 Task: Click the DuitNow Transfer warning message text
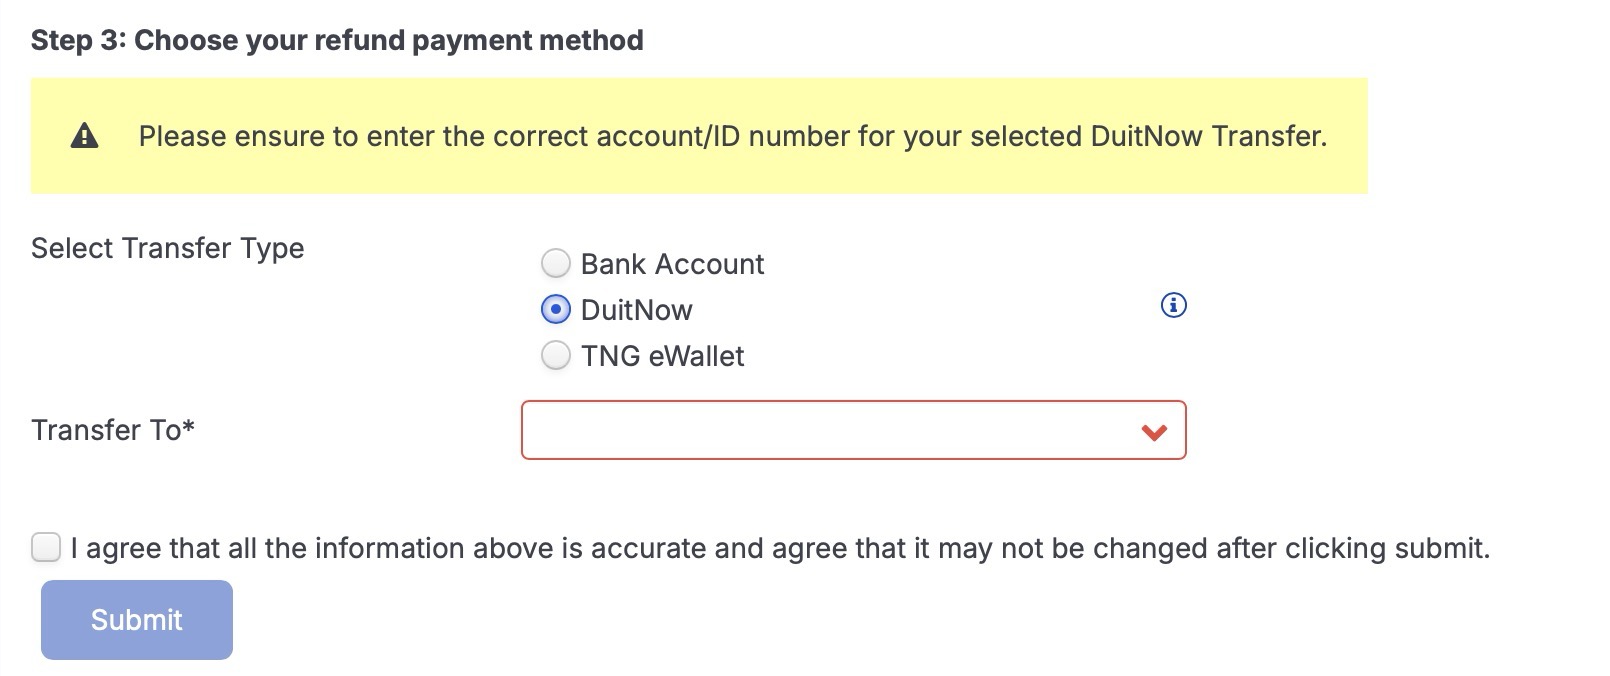tap(732, 136)
